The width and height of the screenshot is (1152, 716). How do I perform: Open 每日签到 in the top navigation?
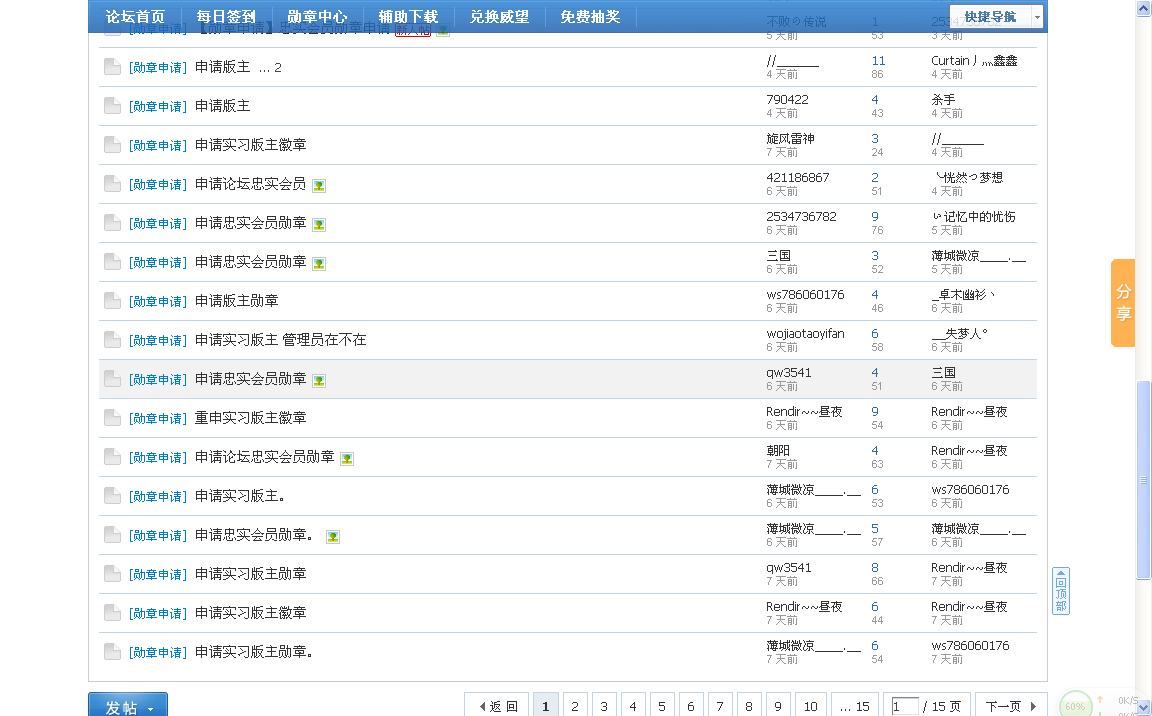coord(226,16)
